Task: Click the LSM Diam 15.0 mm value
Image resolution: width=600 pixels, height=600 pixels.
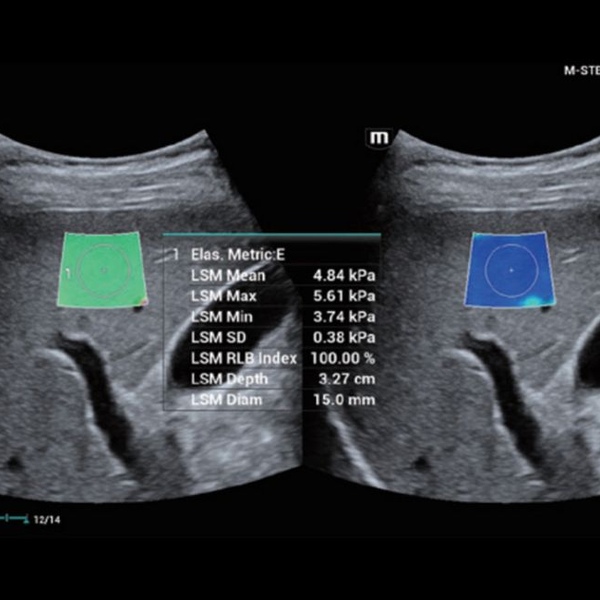Action: pyautogui.click(x=344, y=400)
